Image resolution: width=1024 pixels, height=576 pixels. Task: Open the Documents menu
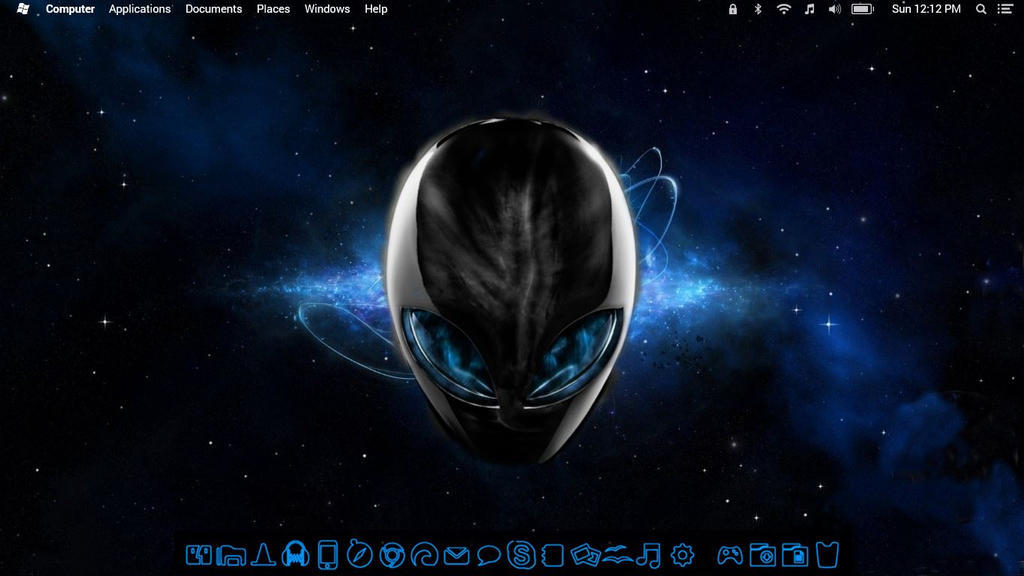[x=214, y=9]
